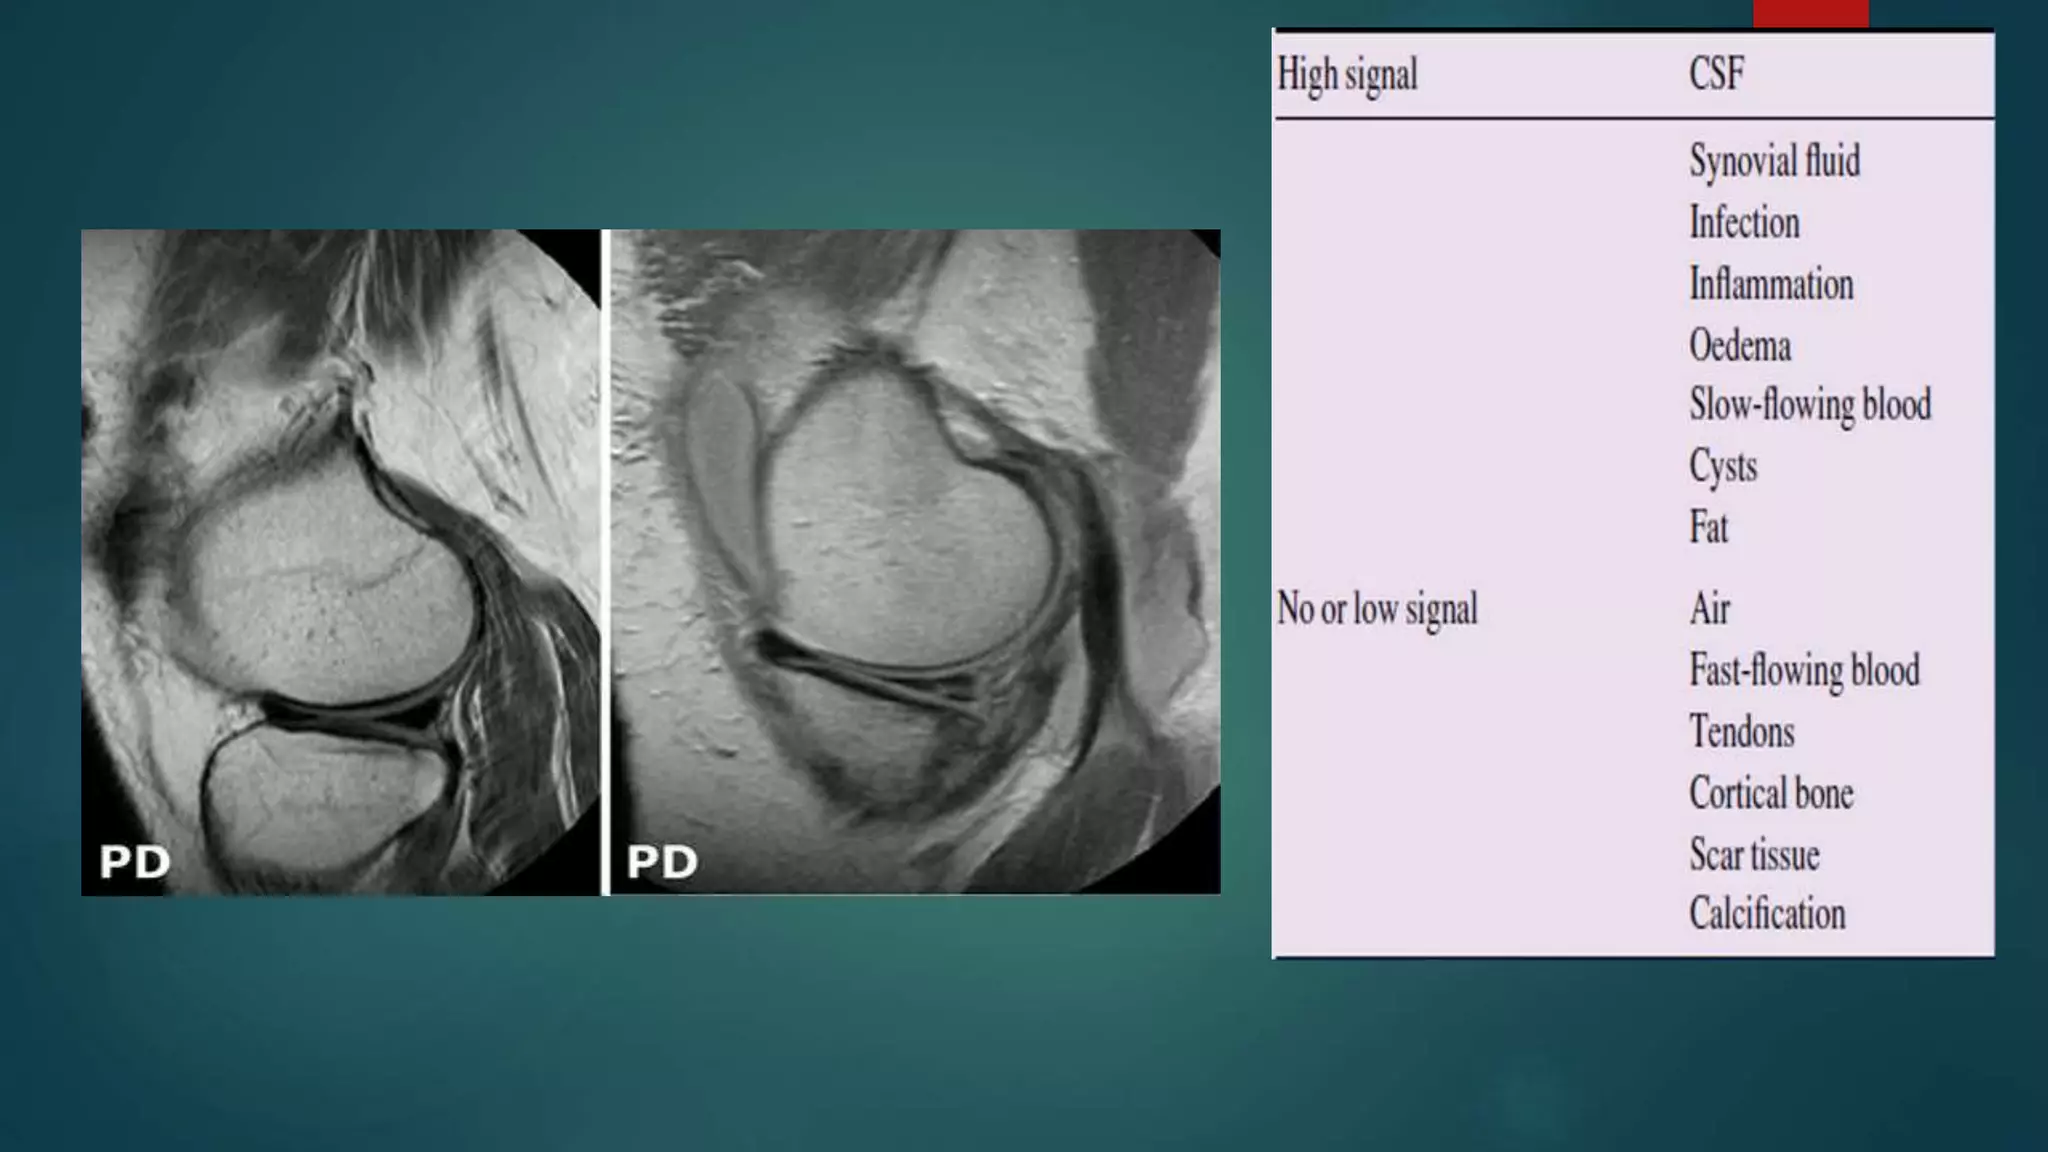The image size is (2048, 1152).
Task: Click the 'Cortical bone' entry
Action: (1771, 793)
